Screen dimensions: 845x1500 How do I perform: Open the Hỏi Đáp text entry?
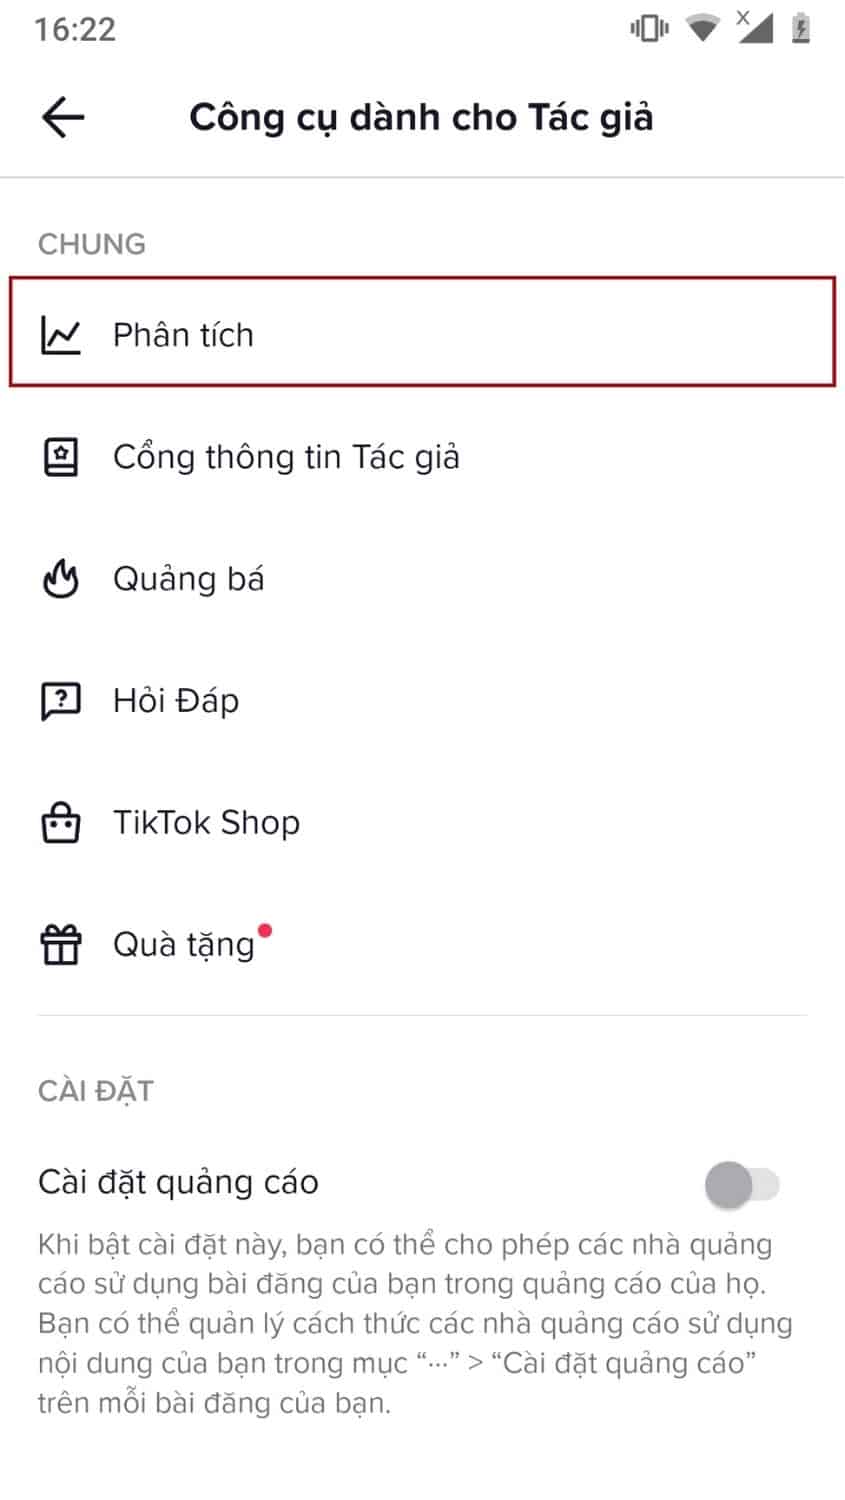[x=176, y=701]
